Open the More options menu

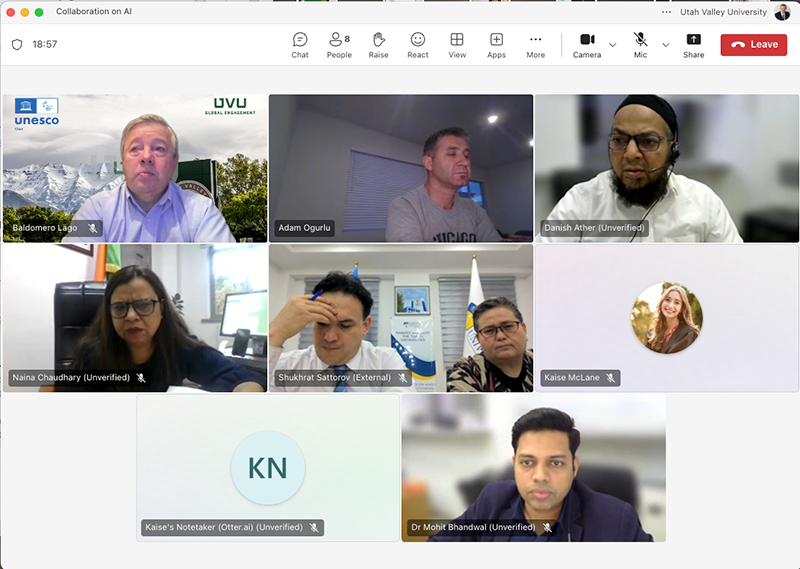(x=536, y=44)
